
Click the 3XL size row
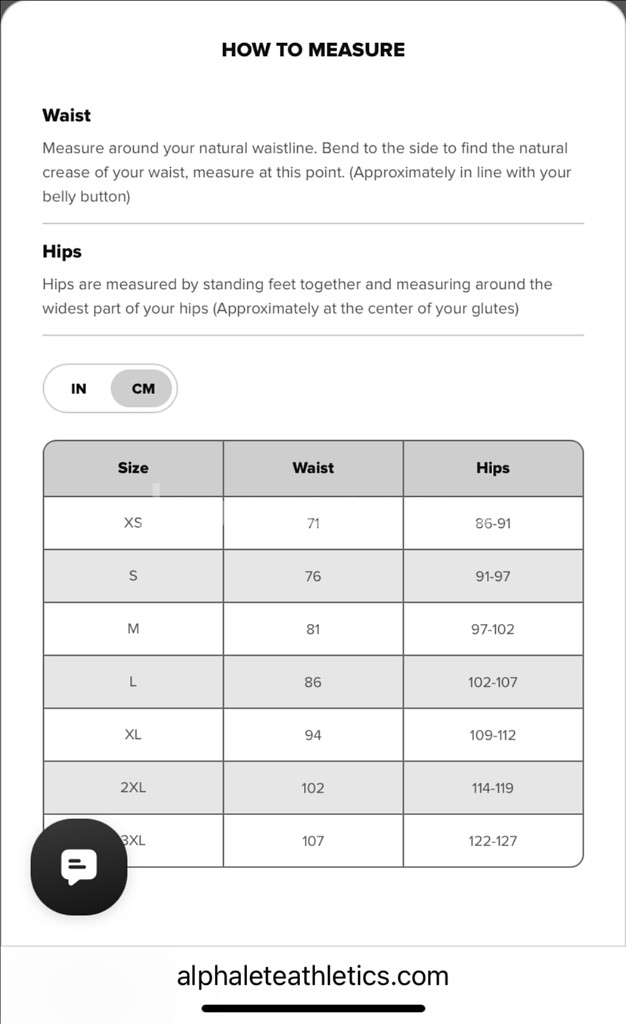135,840
